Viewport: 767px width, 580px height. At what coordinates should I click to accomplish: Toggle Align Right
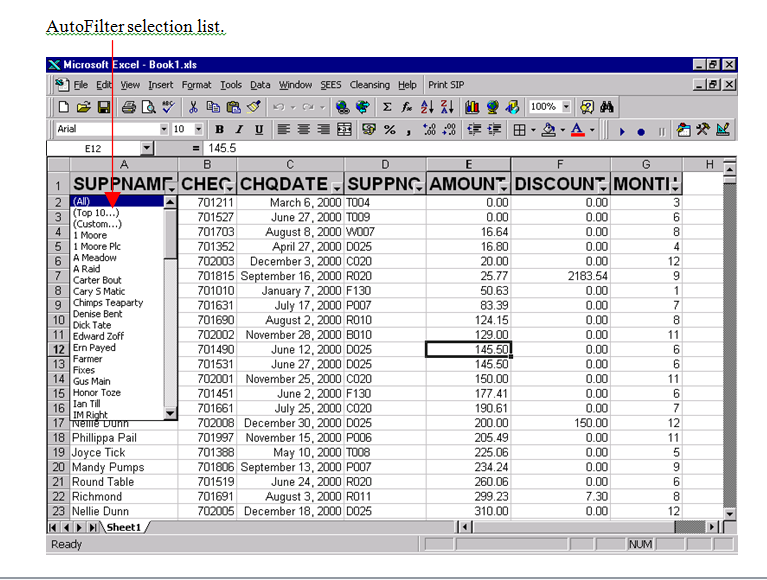click(x=323, y=130)
